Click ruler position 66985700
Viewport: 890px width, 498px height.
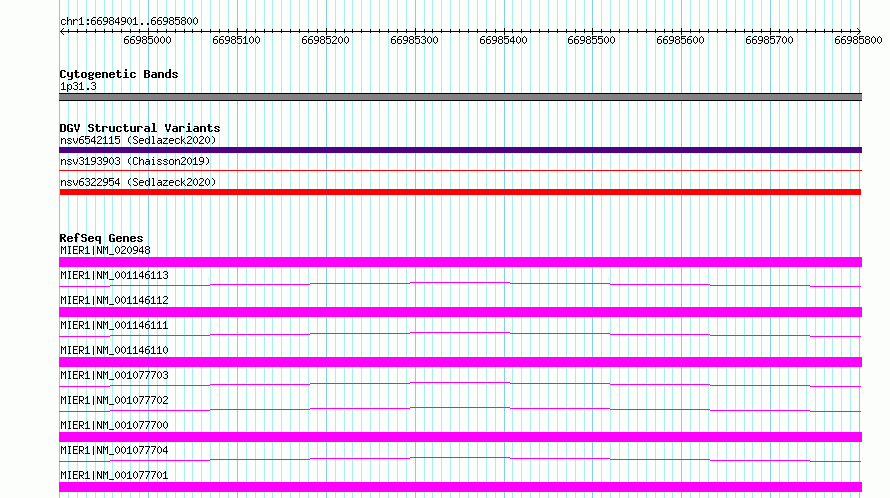pyautogui.click(x=770, y=40)
